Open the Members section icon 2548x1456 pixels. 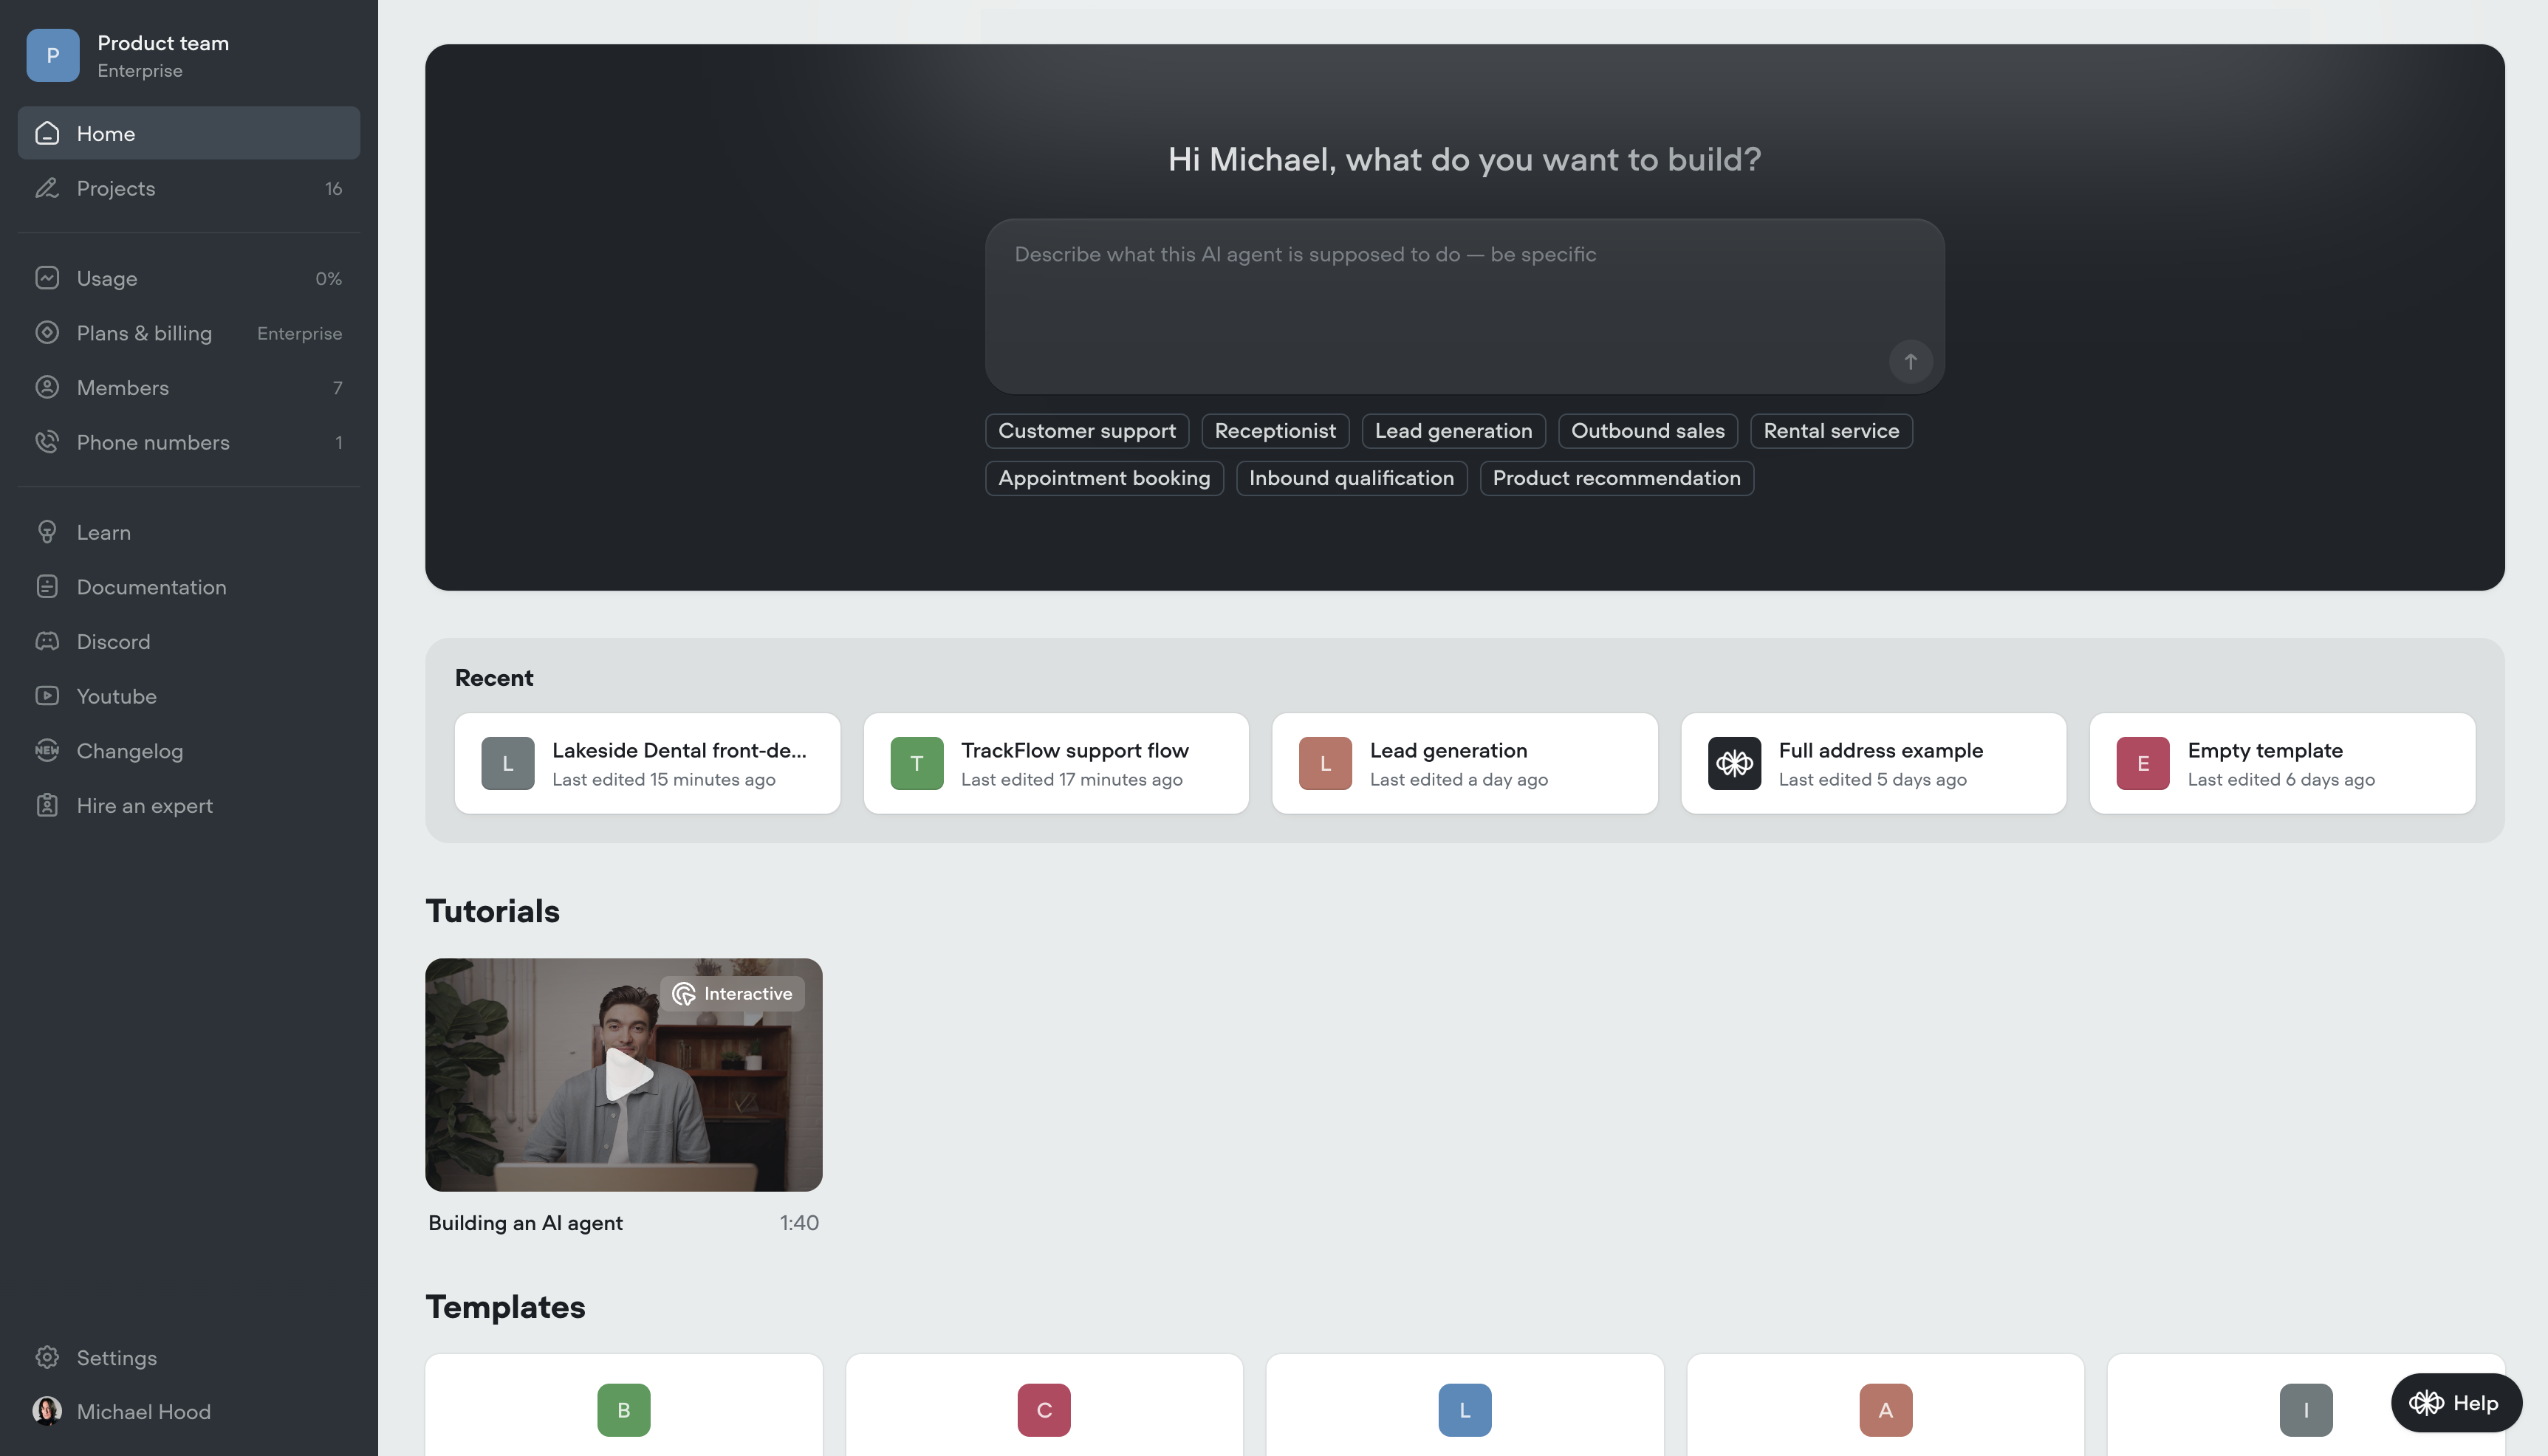pos(47,387)
